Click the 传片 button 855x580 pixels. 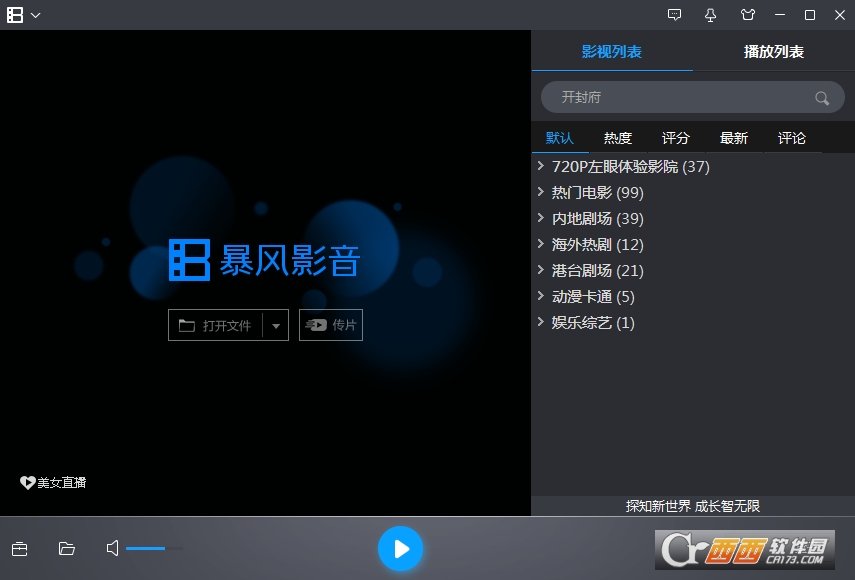pos(331,326)
